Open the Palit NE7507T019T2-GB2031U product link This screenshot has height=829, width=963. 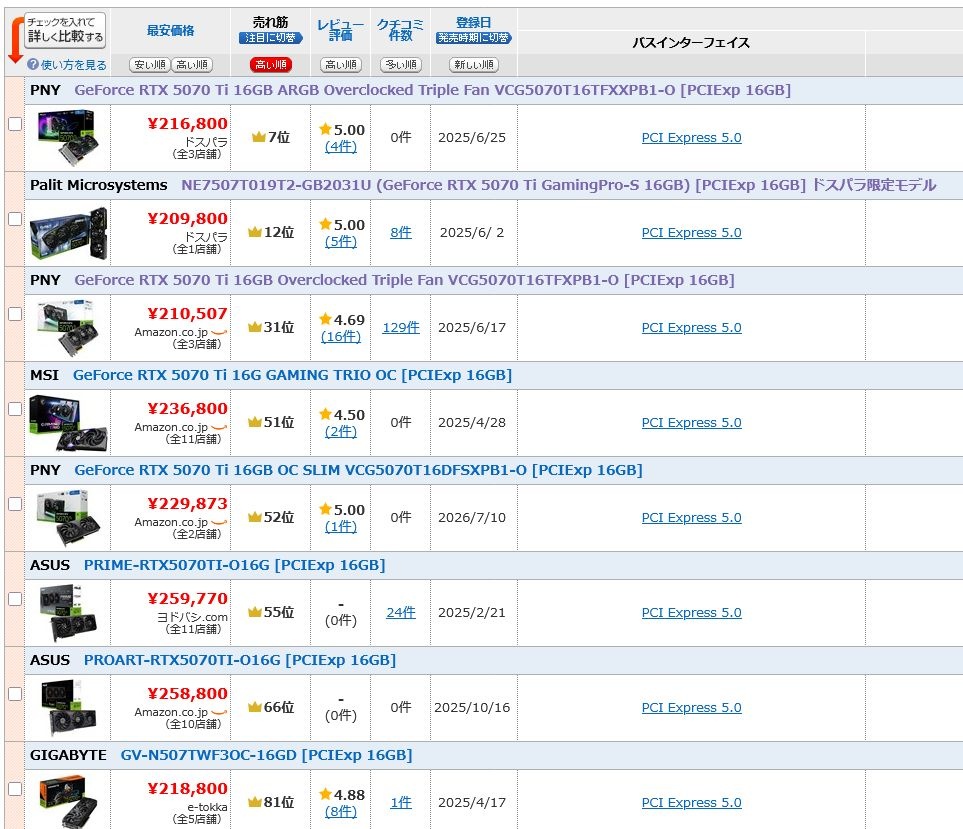(558, 185)
